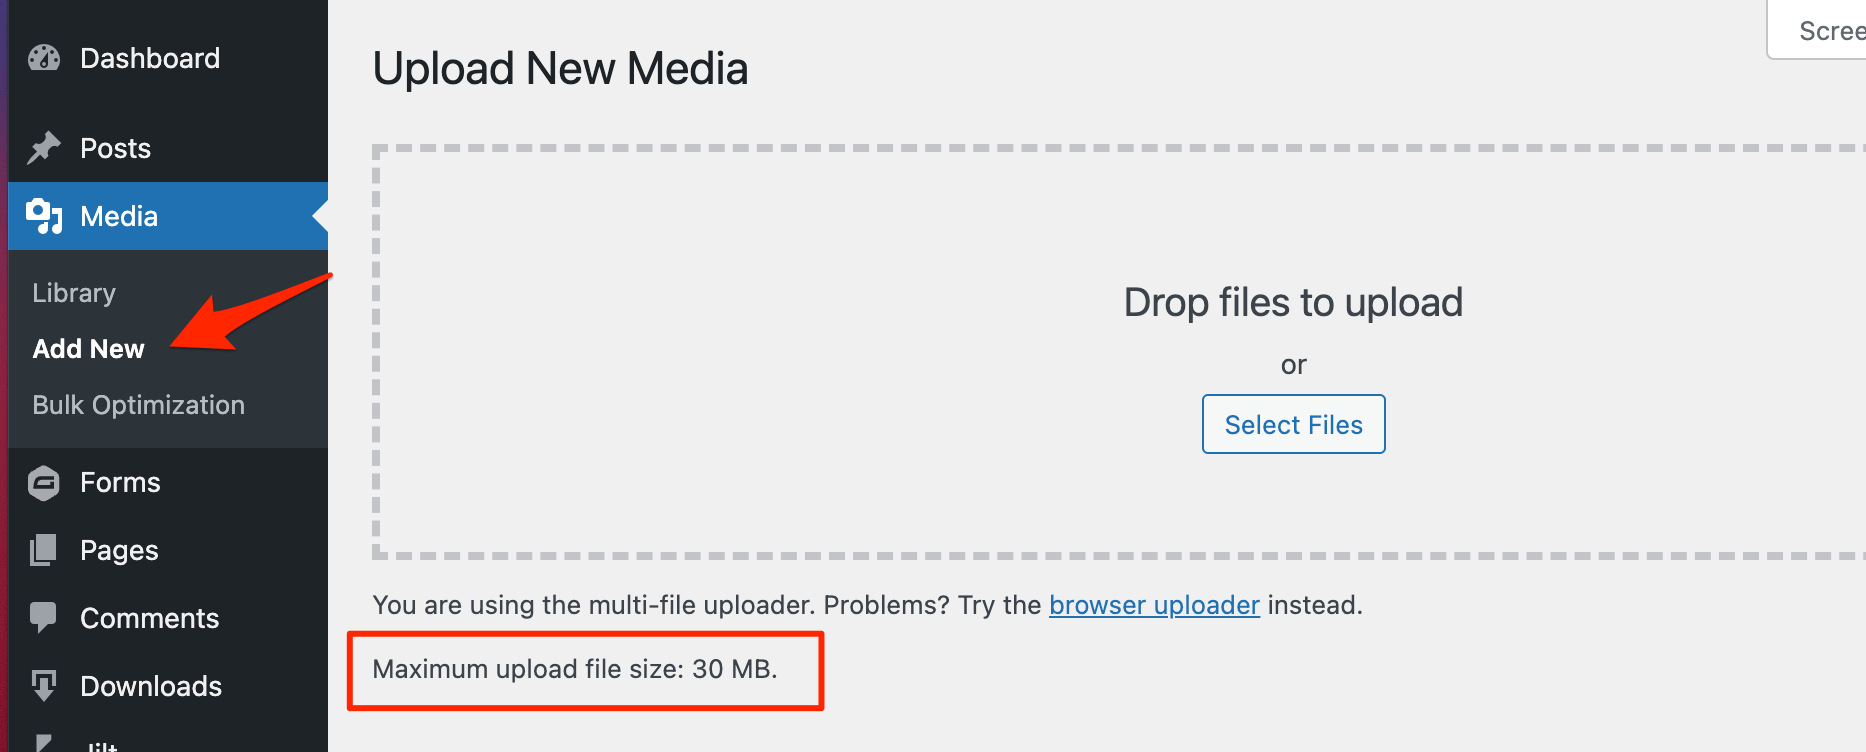Open the Comments section

150,617
